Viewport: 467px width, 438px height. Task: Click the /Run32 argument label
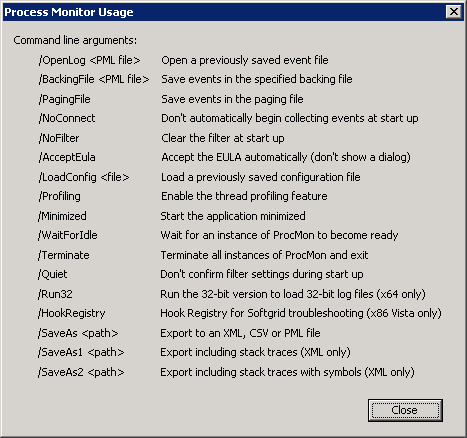click(x=55, y=294)
